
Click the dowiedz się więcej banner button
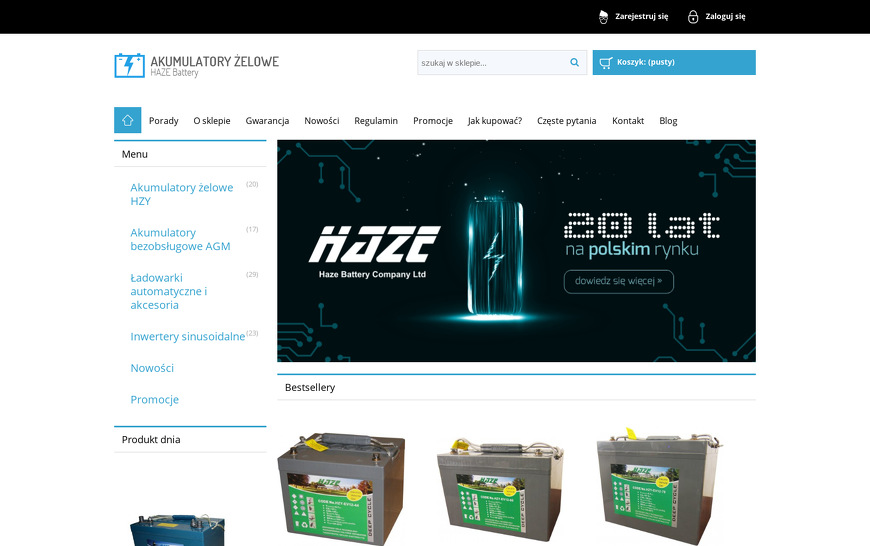click(x=619, y=281)
